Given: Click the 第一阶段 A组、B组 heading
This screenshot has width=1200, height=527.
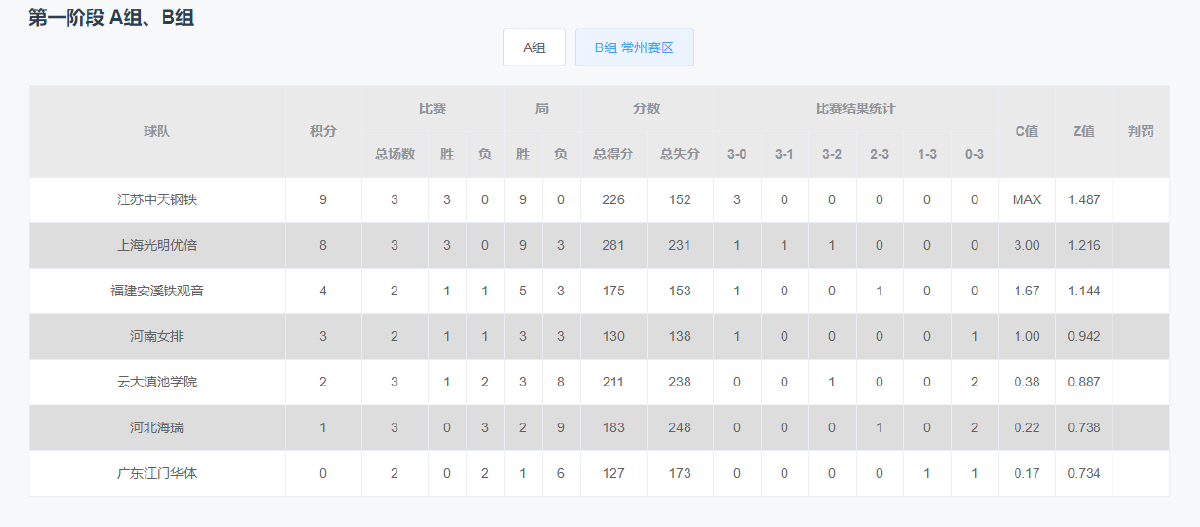Looking at the screenshot, I should (x=111, y=18).
